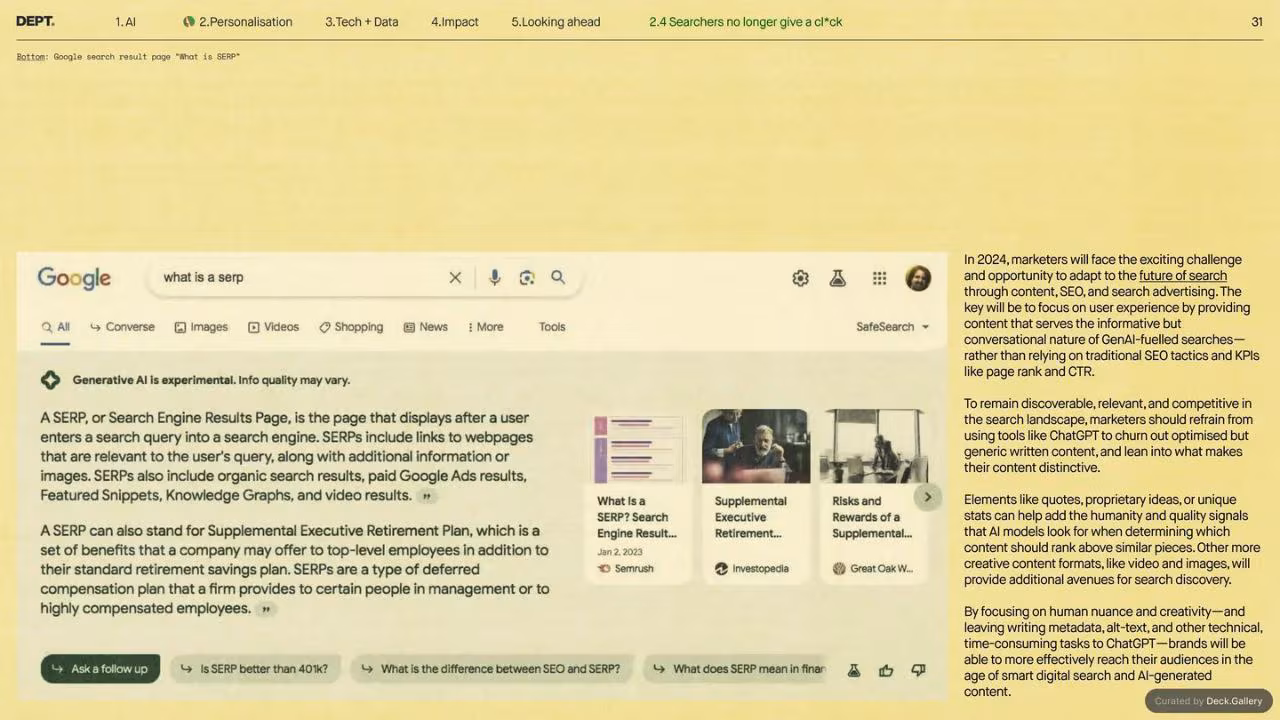This screenshot has width=1280, height=720.
Task: Open the Semrush "What Is a SERP?" card
Action: (637, 496)
